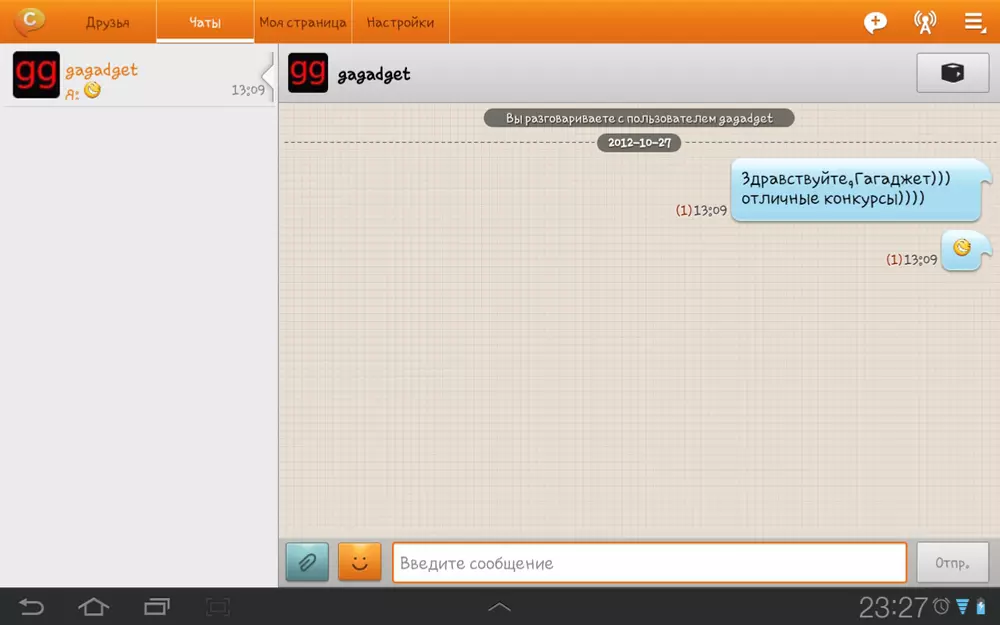Open the smiley emoticon picker

pyautogui.click(x=360, y=562)
